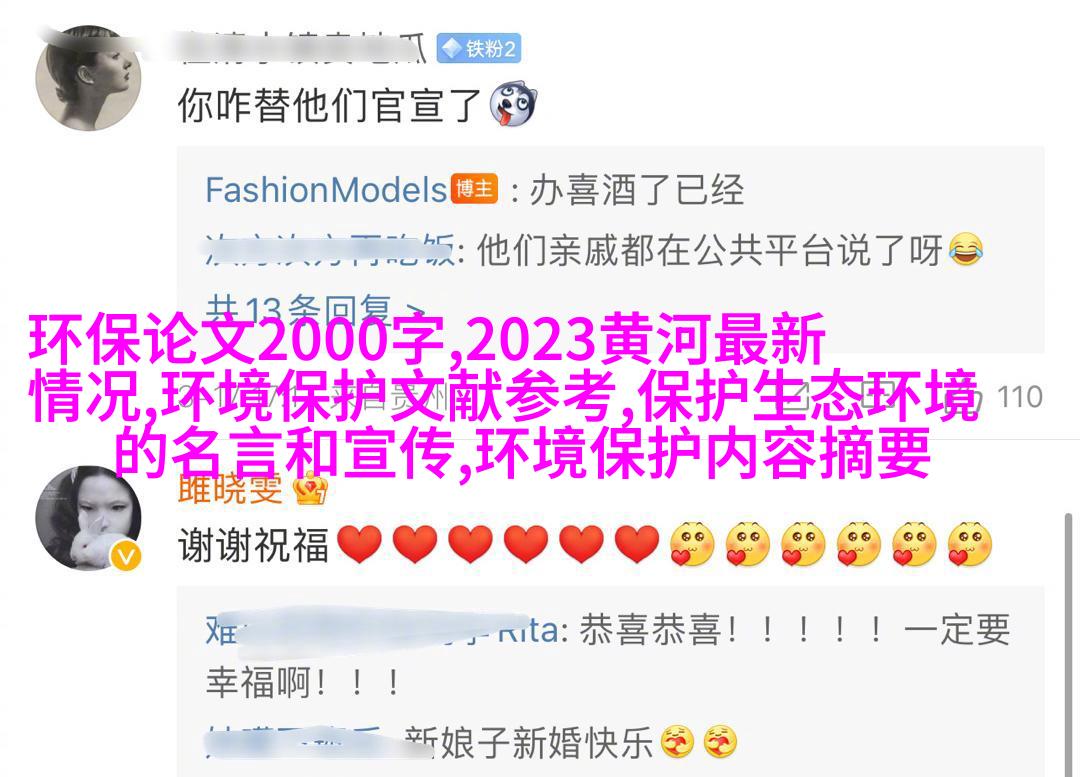Click the last heart-holding smiley emoji

pos(970,543)
